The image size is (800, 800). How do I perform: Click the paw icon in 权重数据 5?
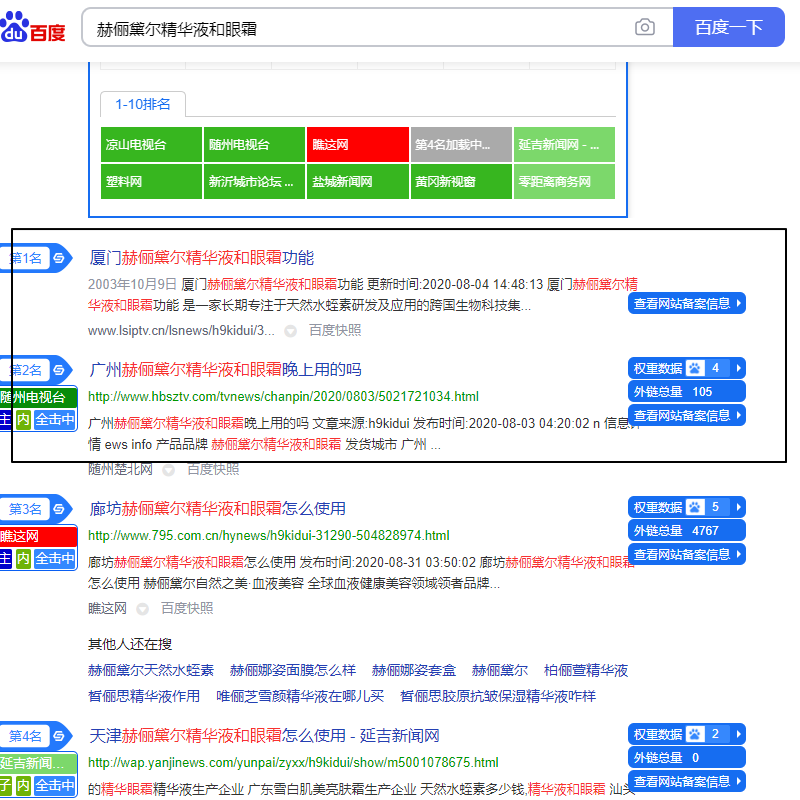click(694, 507)
